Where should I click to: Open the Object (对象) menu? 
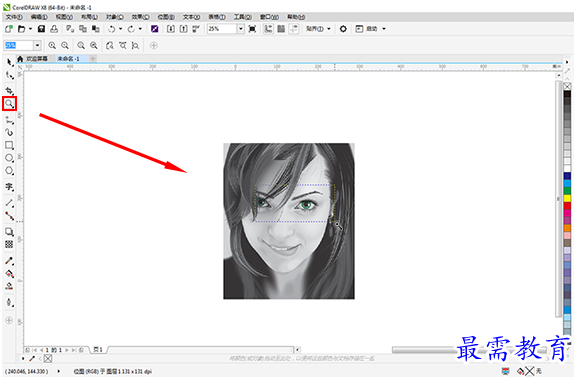(x=115, y=17)
